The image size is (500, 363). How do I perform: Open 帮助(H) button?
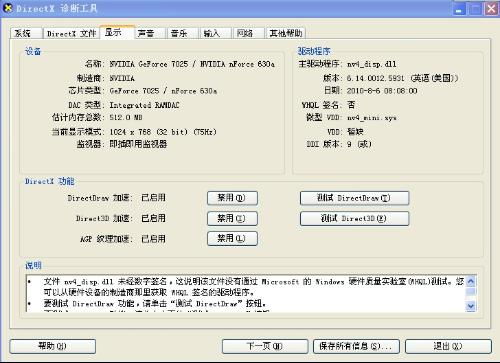point(53,346)
